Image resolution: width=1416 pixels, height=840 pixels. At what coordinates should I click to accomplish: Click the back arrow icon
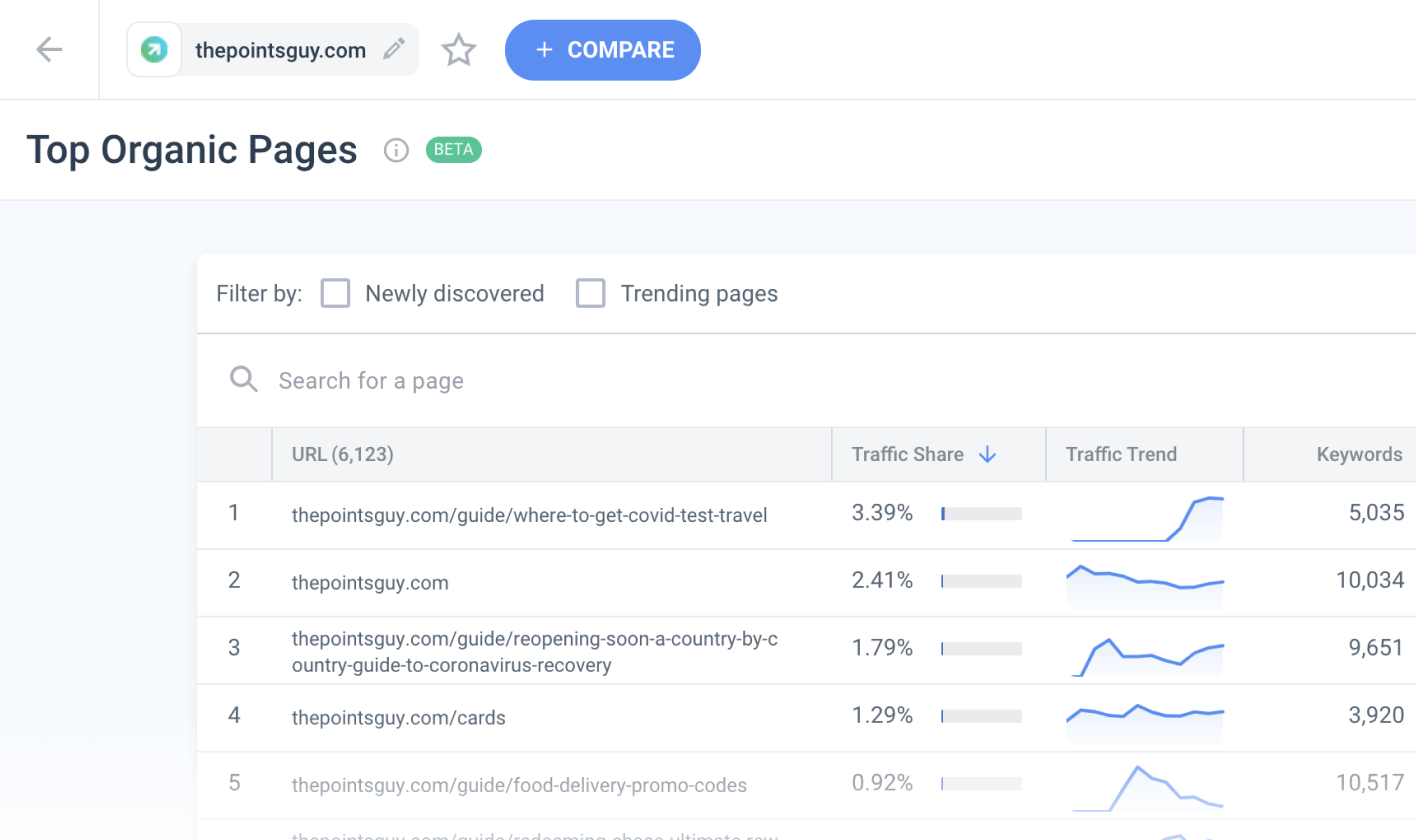49,49
